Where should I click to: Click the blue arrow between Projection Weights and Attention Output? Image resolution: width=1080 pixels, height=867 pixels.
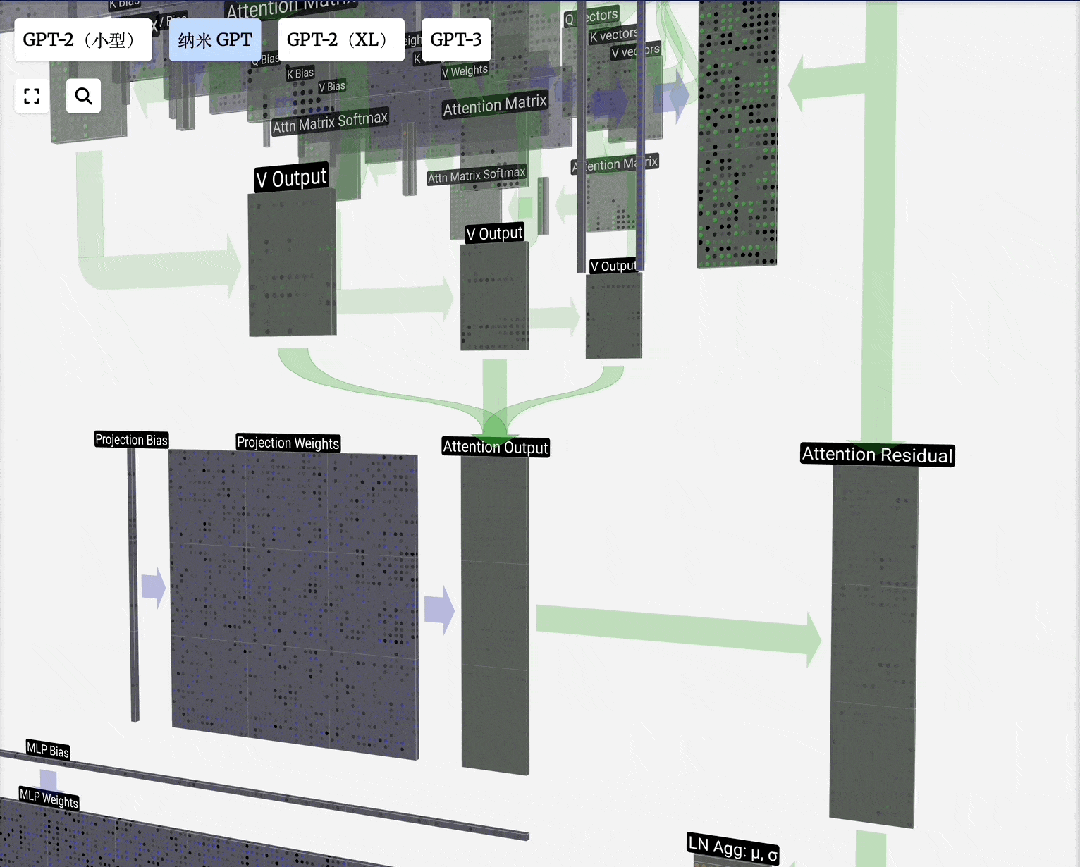pyautogui.click(x=439, y=609)
